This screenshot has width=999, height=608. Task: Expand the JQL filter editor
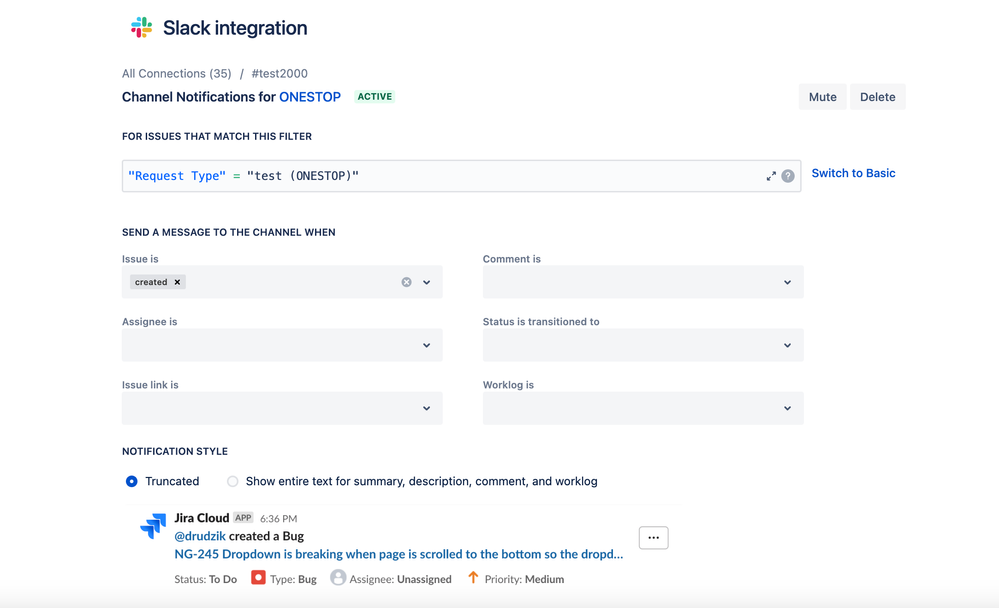point(771,176)
